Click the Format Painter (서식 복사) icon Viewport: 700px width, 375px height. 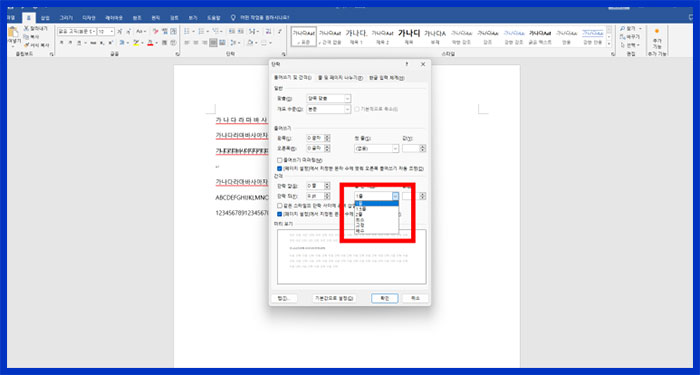26,45
